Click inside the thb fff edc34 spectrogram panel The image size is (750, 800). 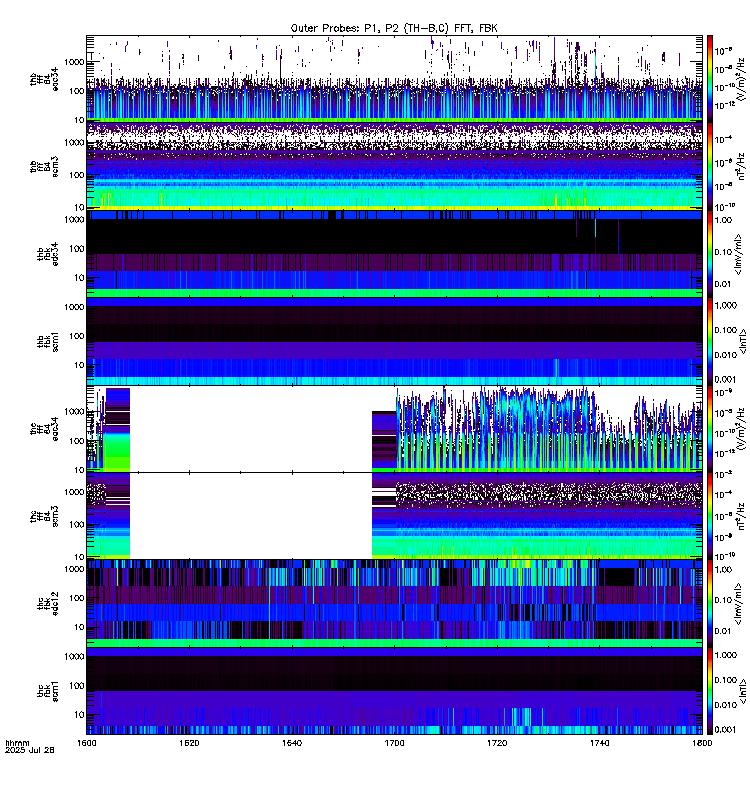click(394, 79)
